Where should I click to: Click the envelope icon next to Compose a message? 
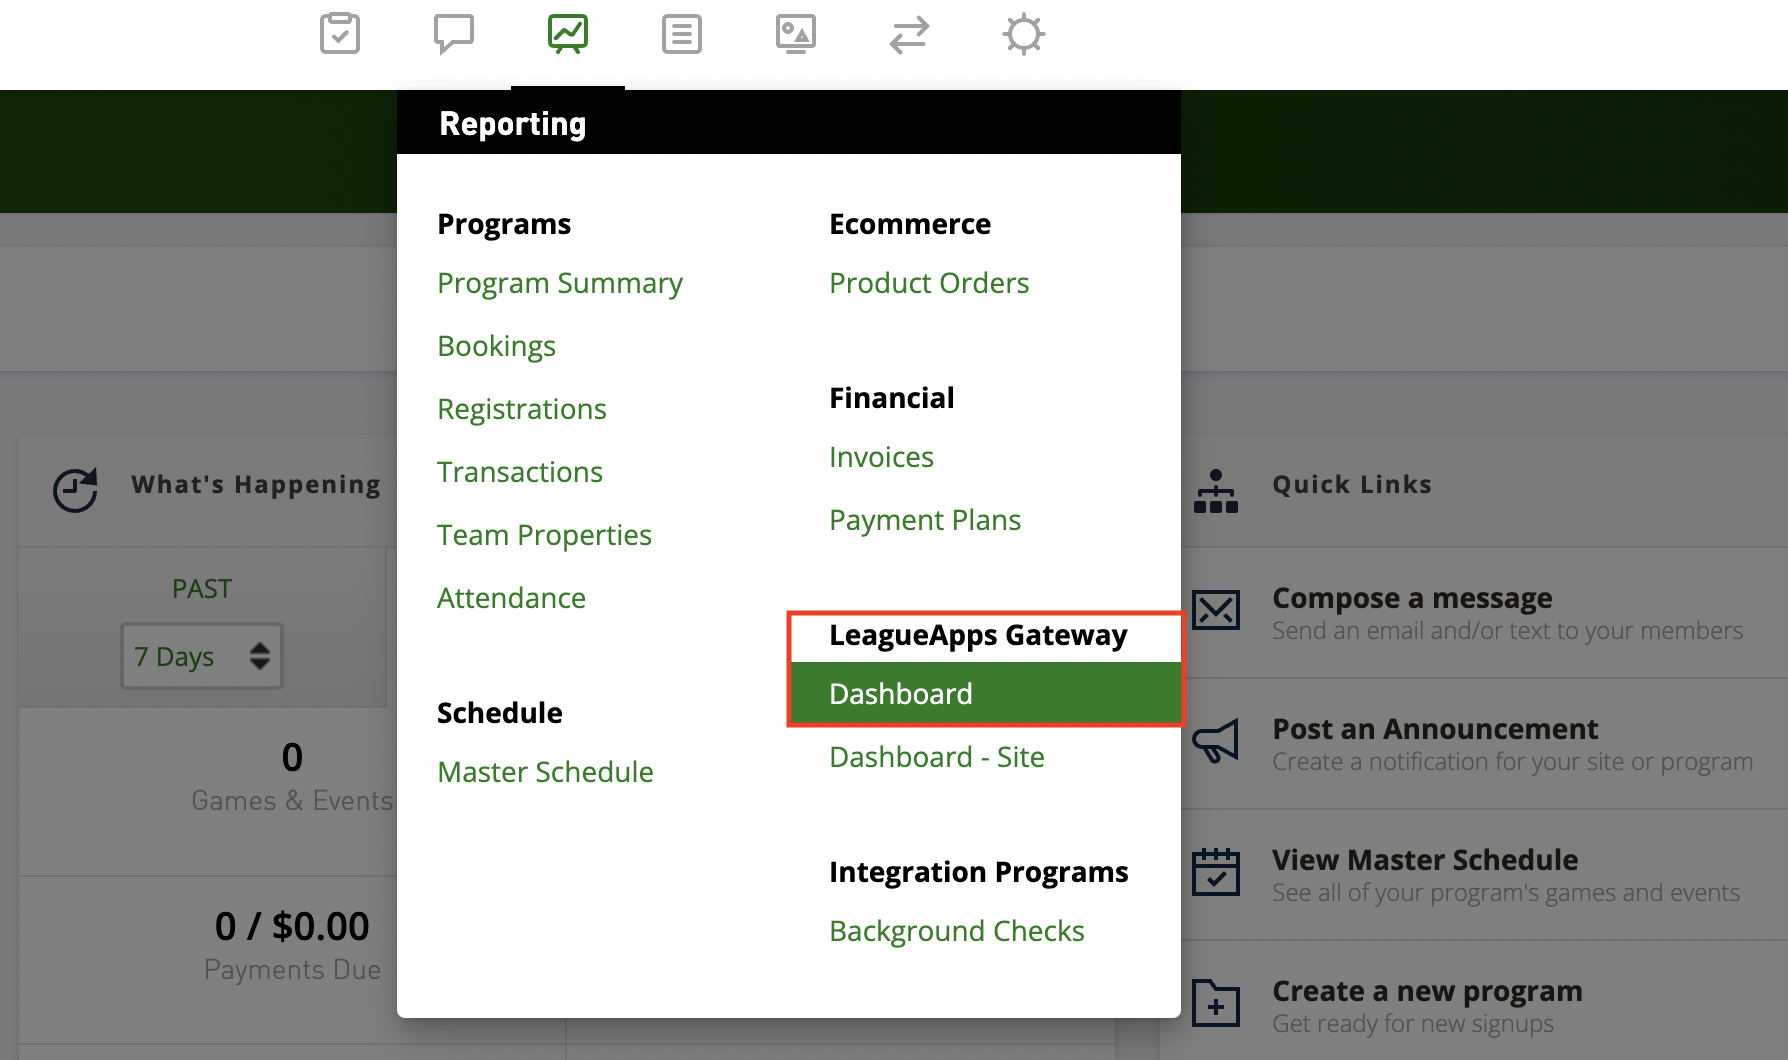[1216, 610]
